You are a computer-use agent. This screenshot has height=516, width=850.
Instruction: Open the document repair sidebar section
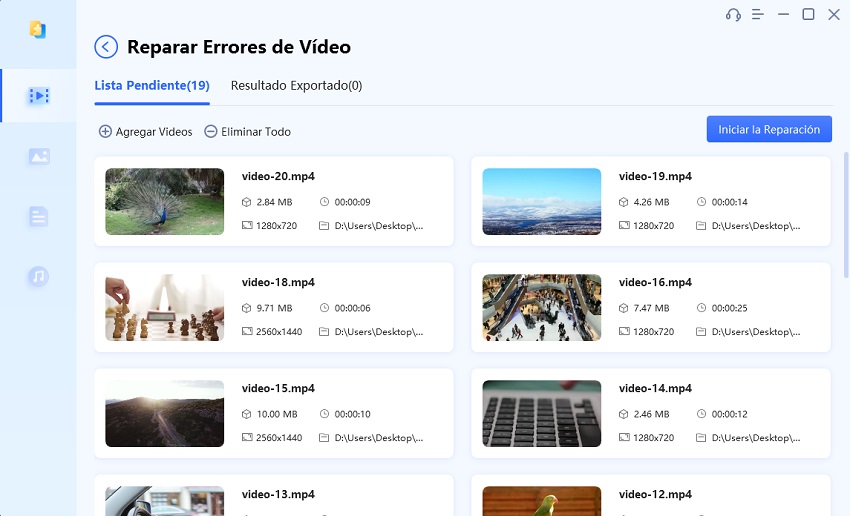(x=38, y=217)
